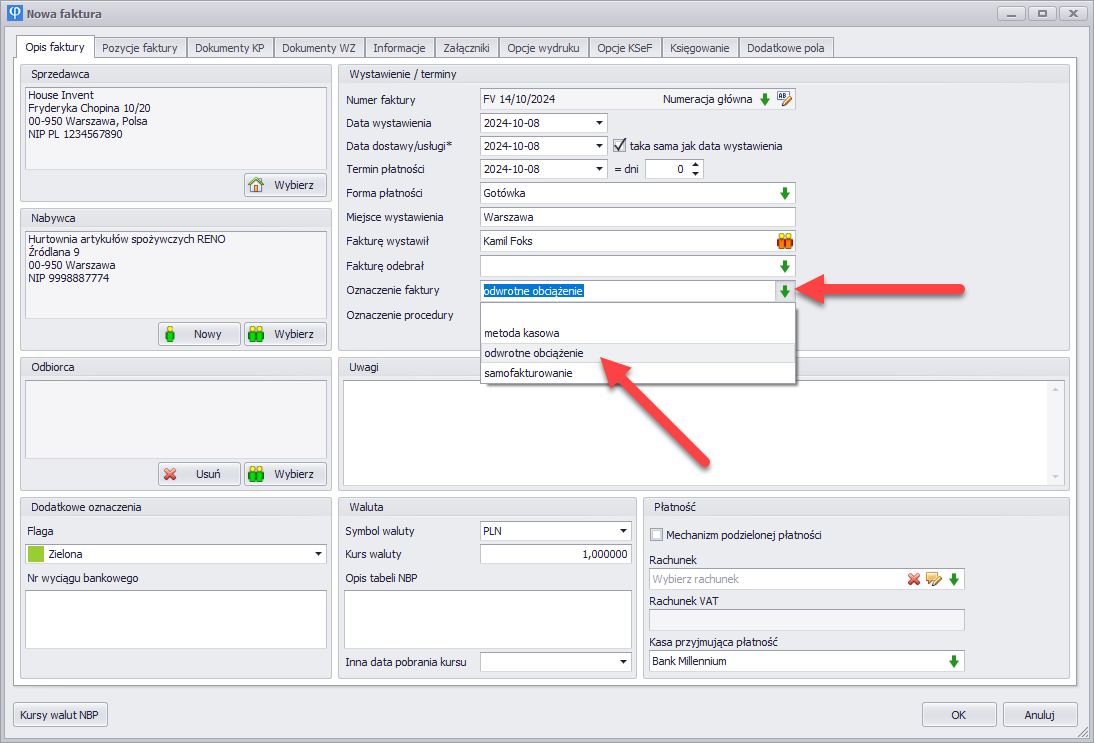This screenshot has width=1094, height=743.
Task: Increase the dni spinner value
Action: [x=697, y=165]
